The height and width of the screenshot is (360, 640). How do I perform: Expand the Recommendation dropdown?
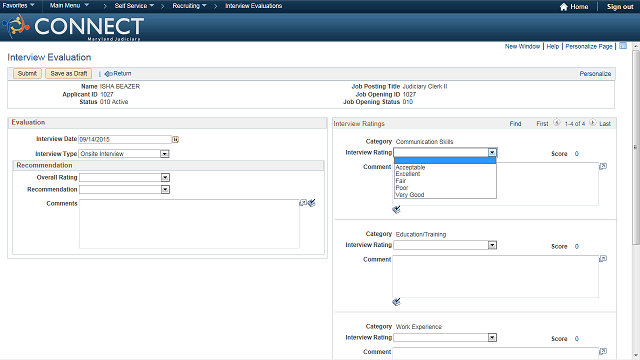165,189
